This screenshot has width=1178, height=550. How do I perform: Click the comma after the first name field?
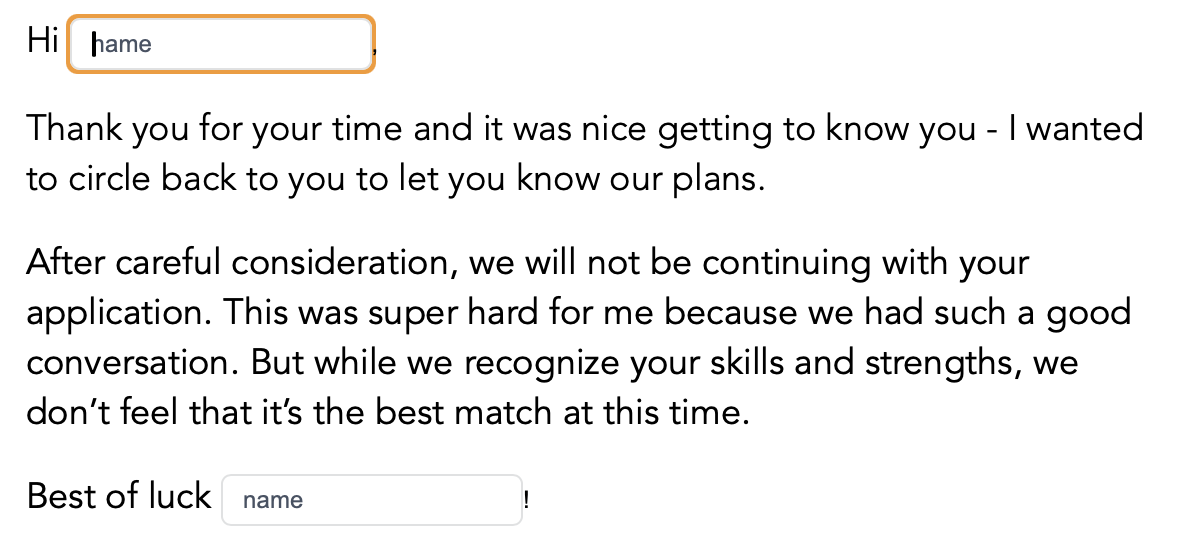(375, 48)
